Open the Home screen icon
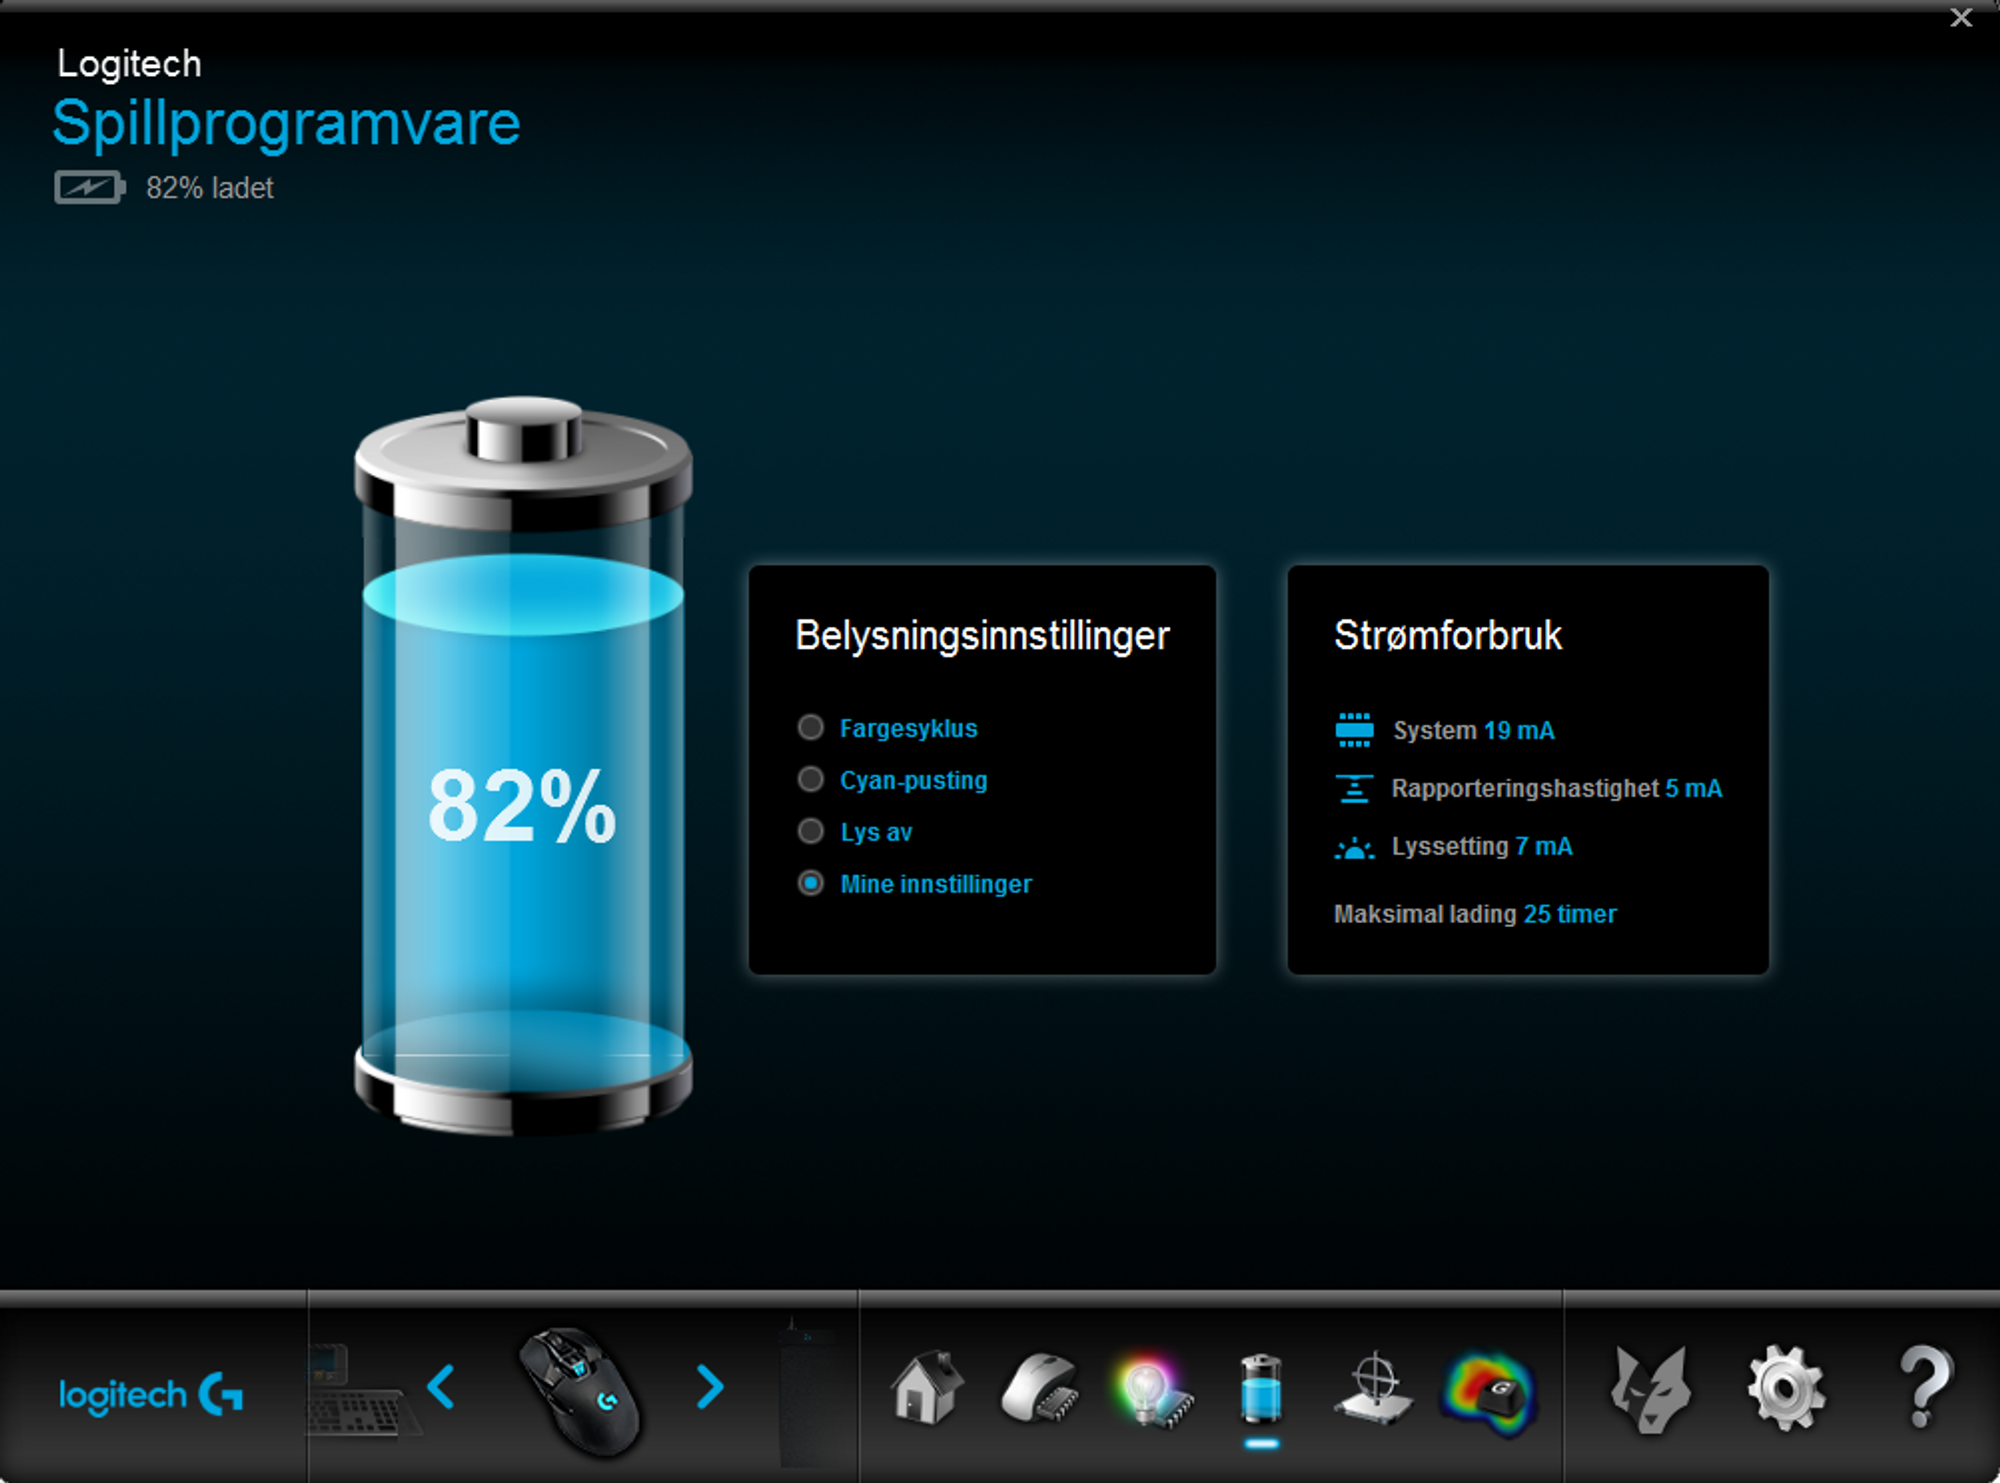This screenshot has width=2000, height=1483. [x=927, y=1386]
